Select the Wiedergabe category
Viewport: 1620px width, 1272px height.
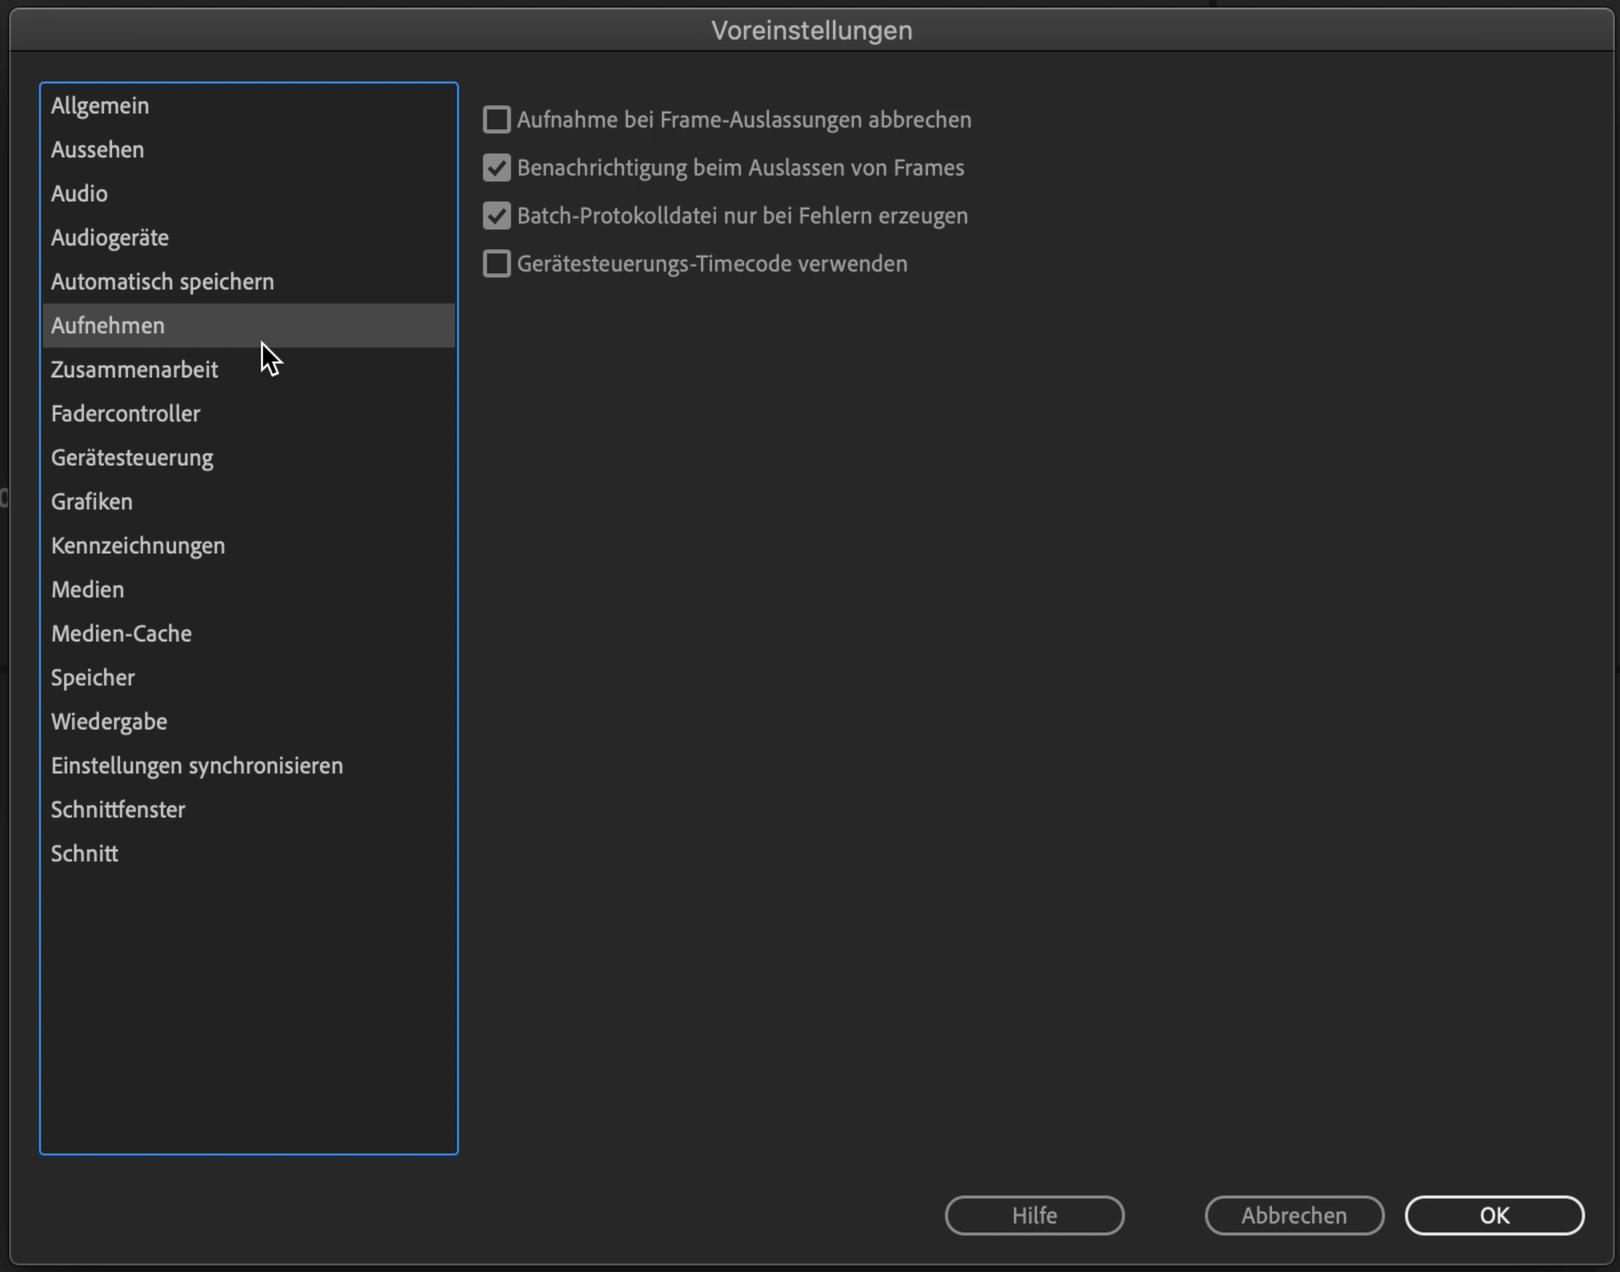pyautogui.click(x=109, y=722)
